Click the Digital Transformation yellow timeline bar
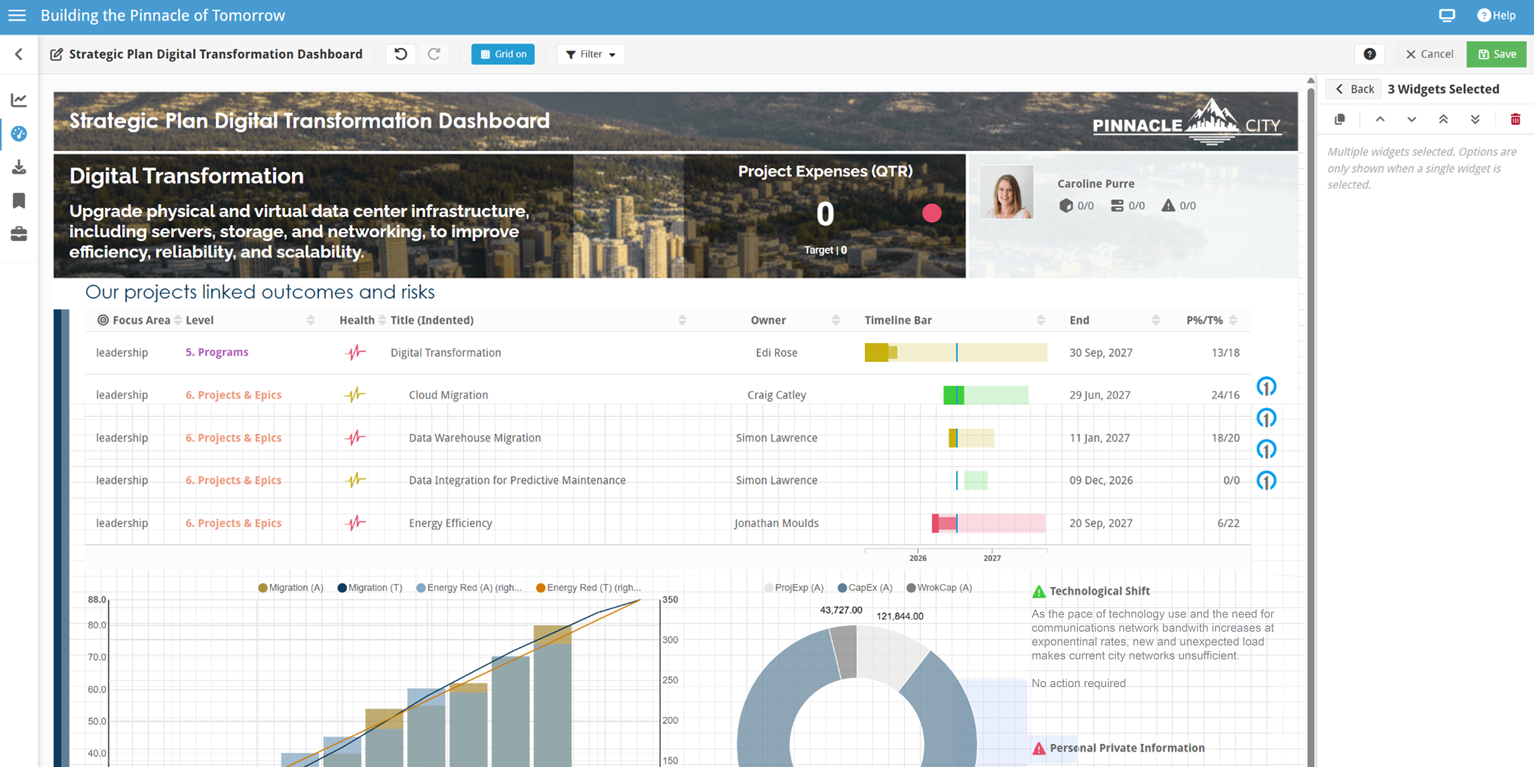The width and height of the screenshot is (1534, 767). (956, 353)
